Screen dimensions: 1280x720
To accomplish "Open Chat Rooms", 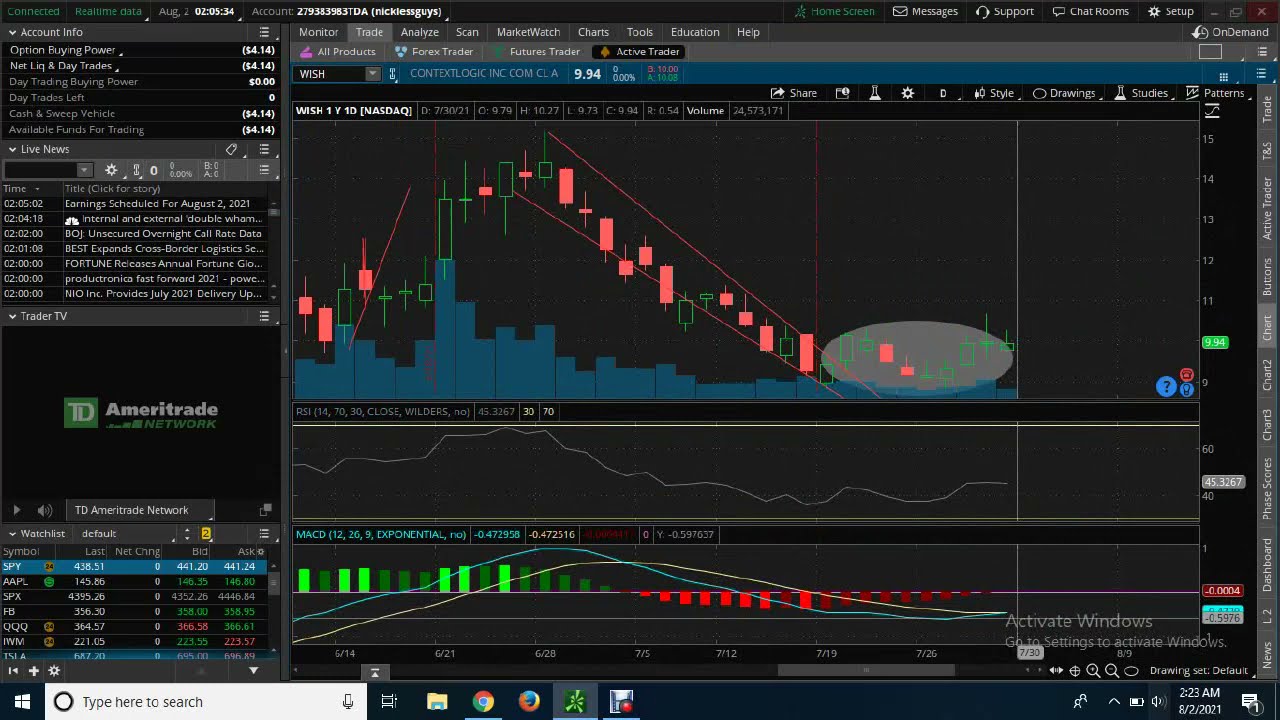I will [1090, 11].
